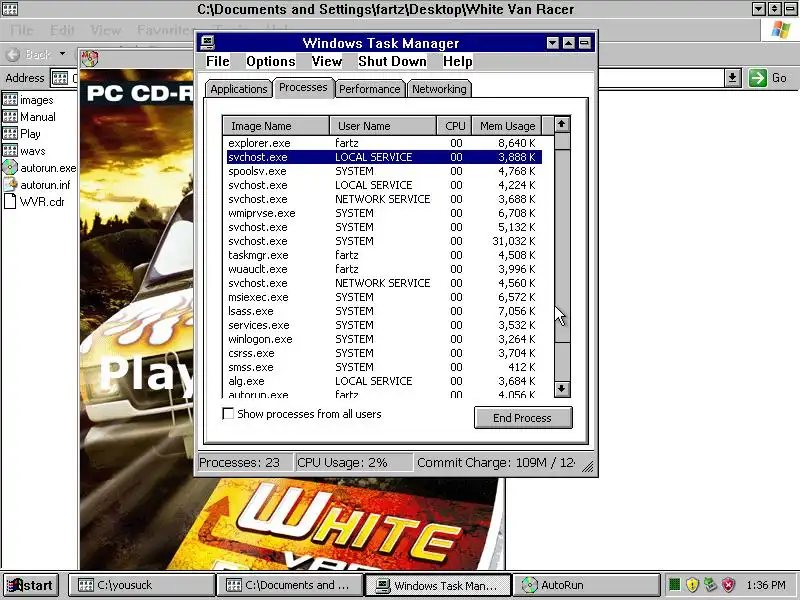Click the Back arrow in Explorer toolbar
The width and height of the screenshot is (800, 600).
[14, 54]
